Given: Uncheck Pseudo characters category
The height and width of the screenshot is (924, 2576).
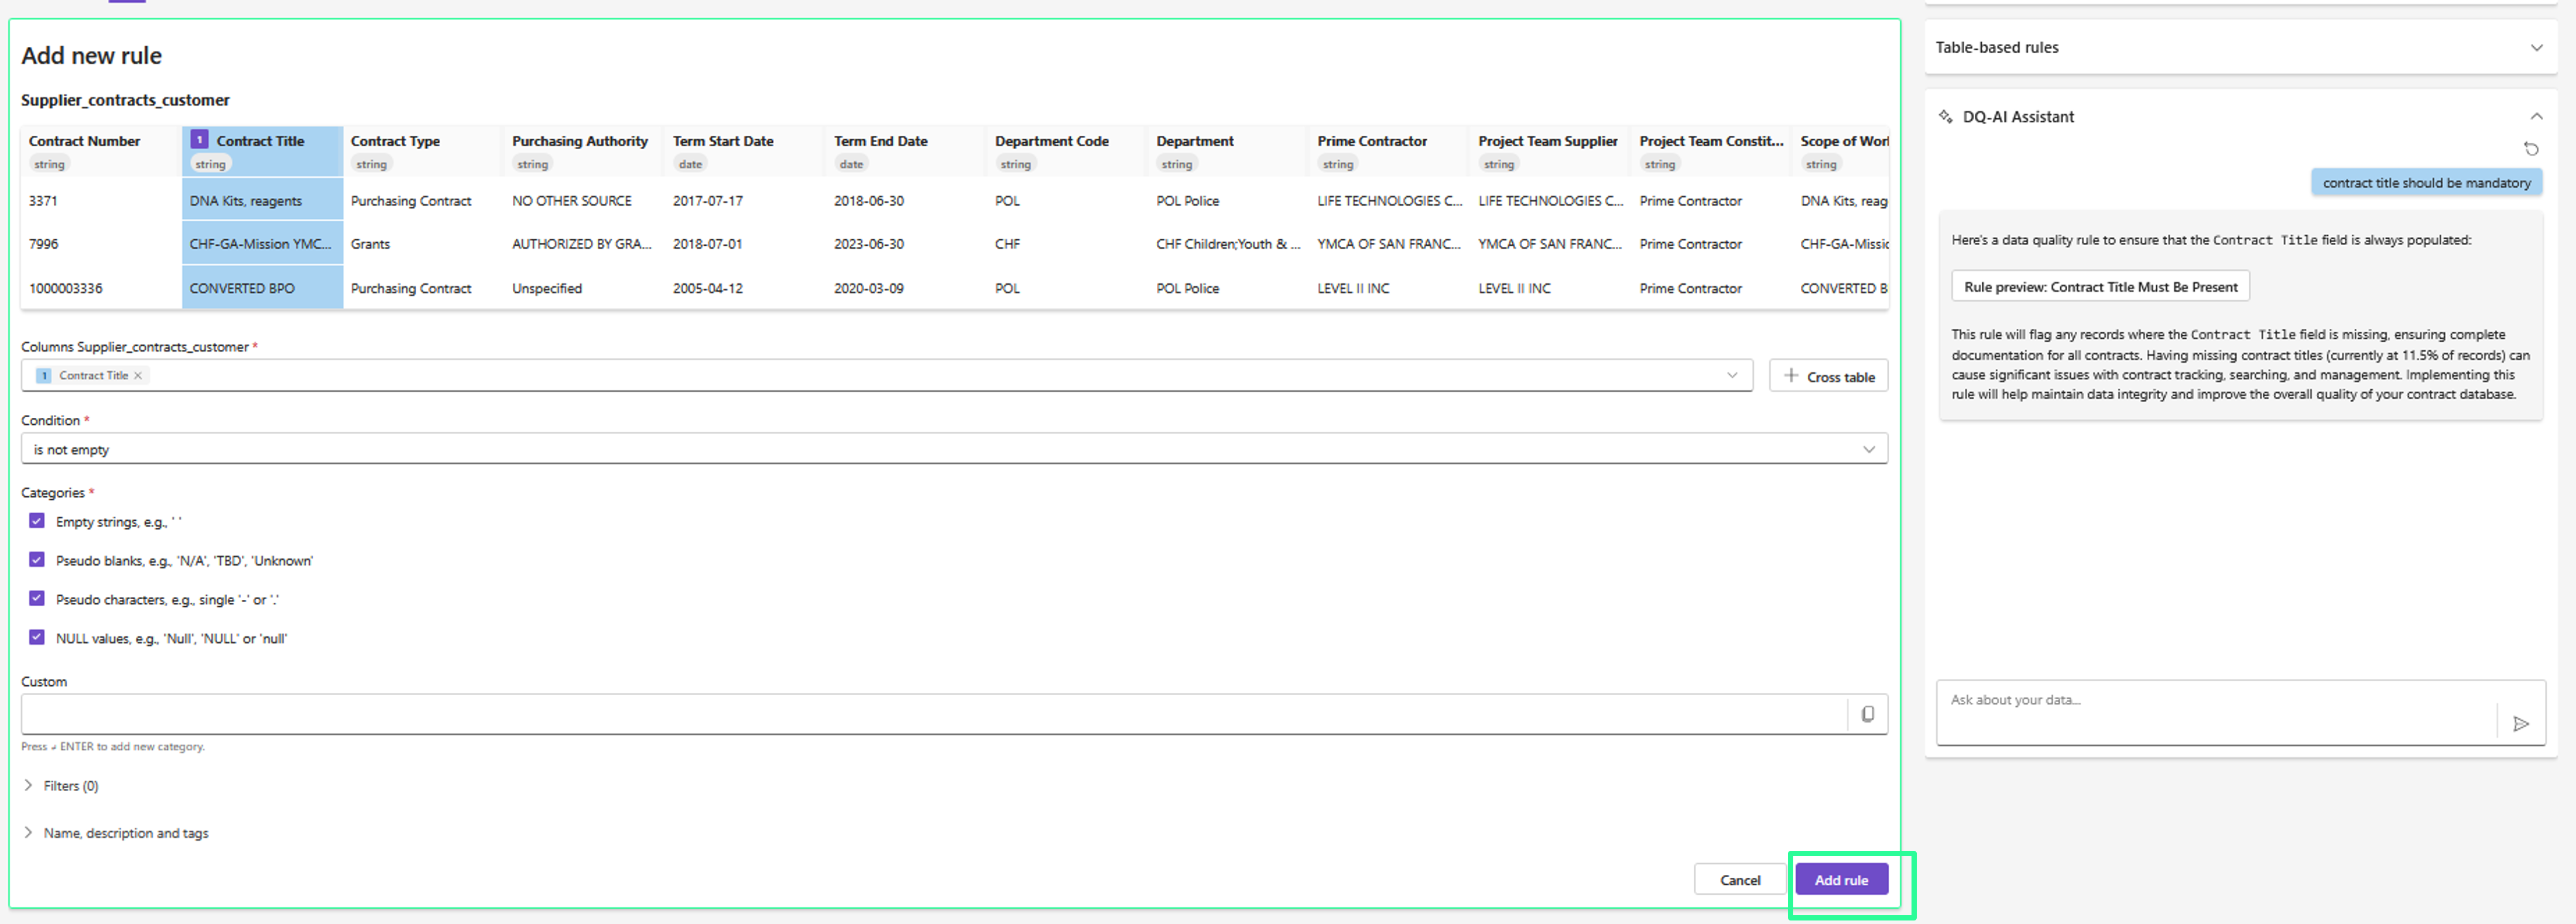Looking at the screenshot, I should tap(37, 598).
